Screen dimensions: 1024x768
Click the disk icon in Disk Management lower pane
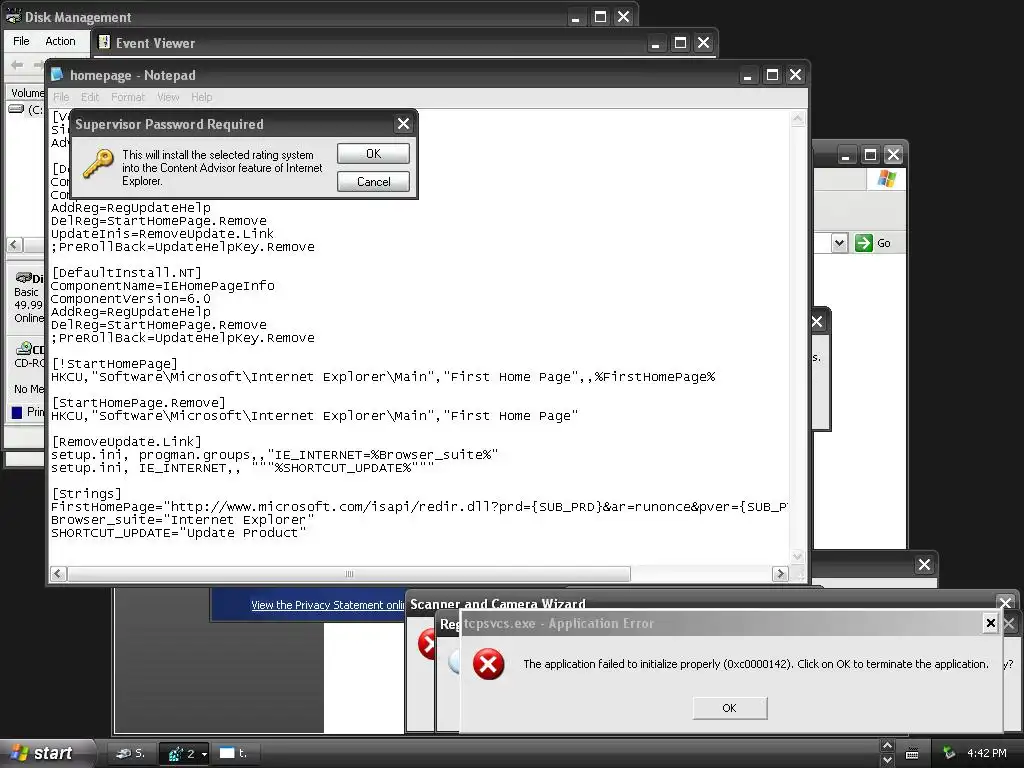pyautogui.click(x=24, y=278)
